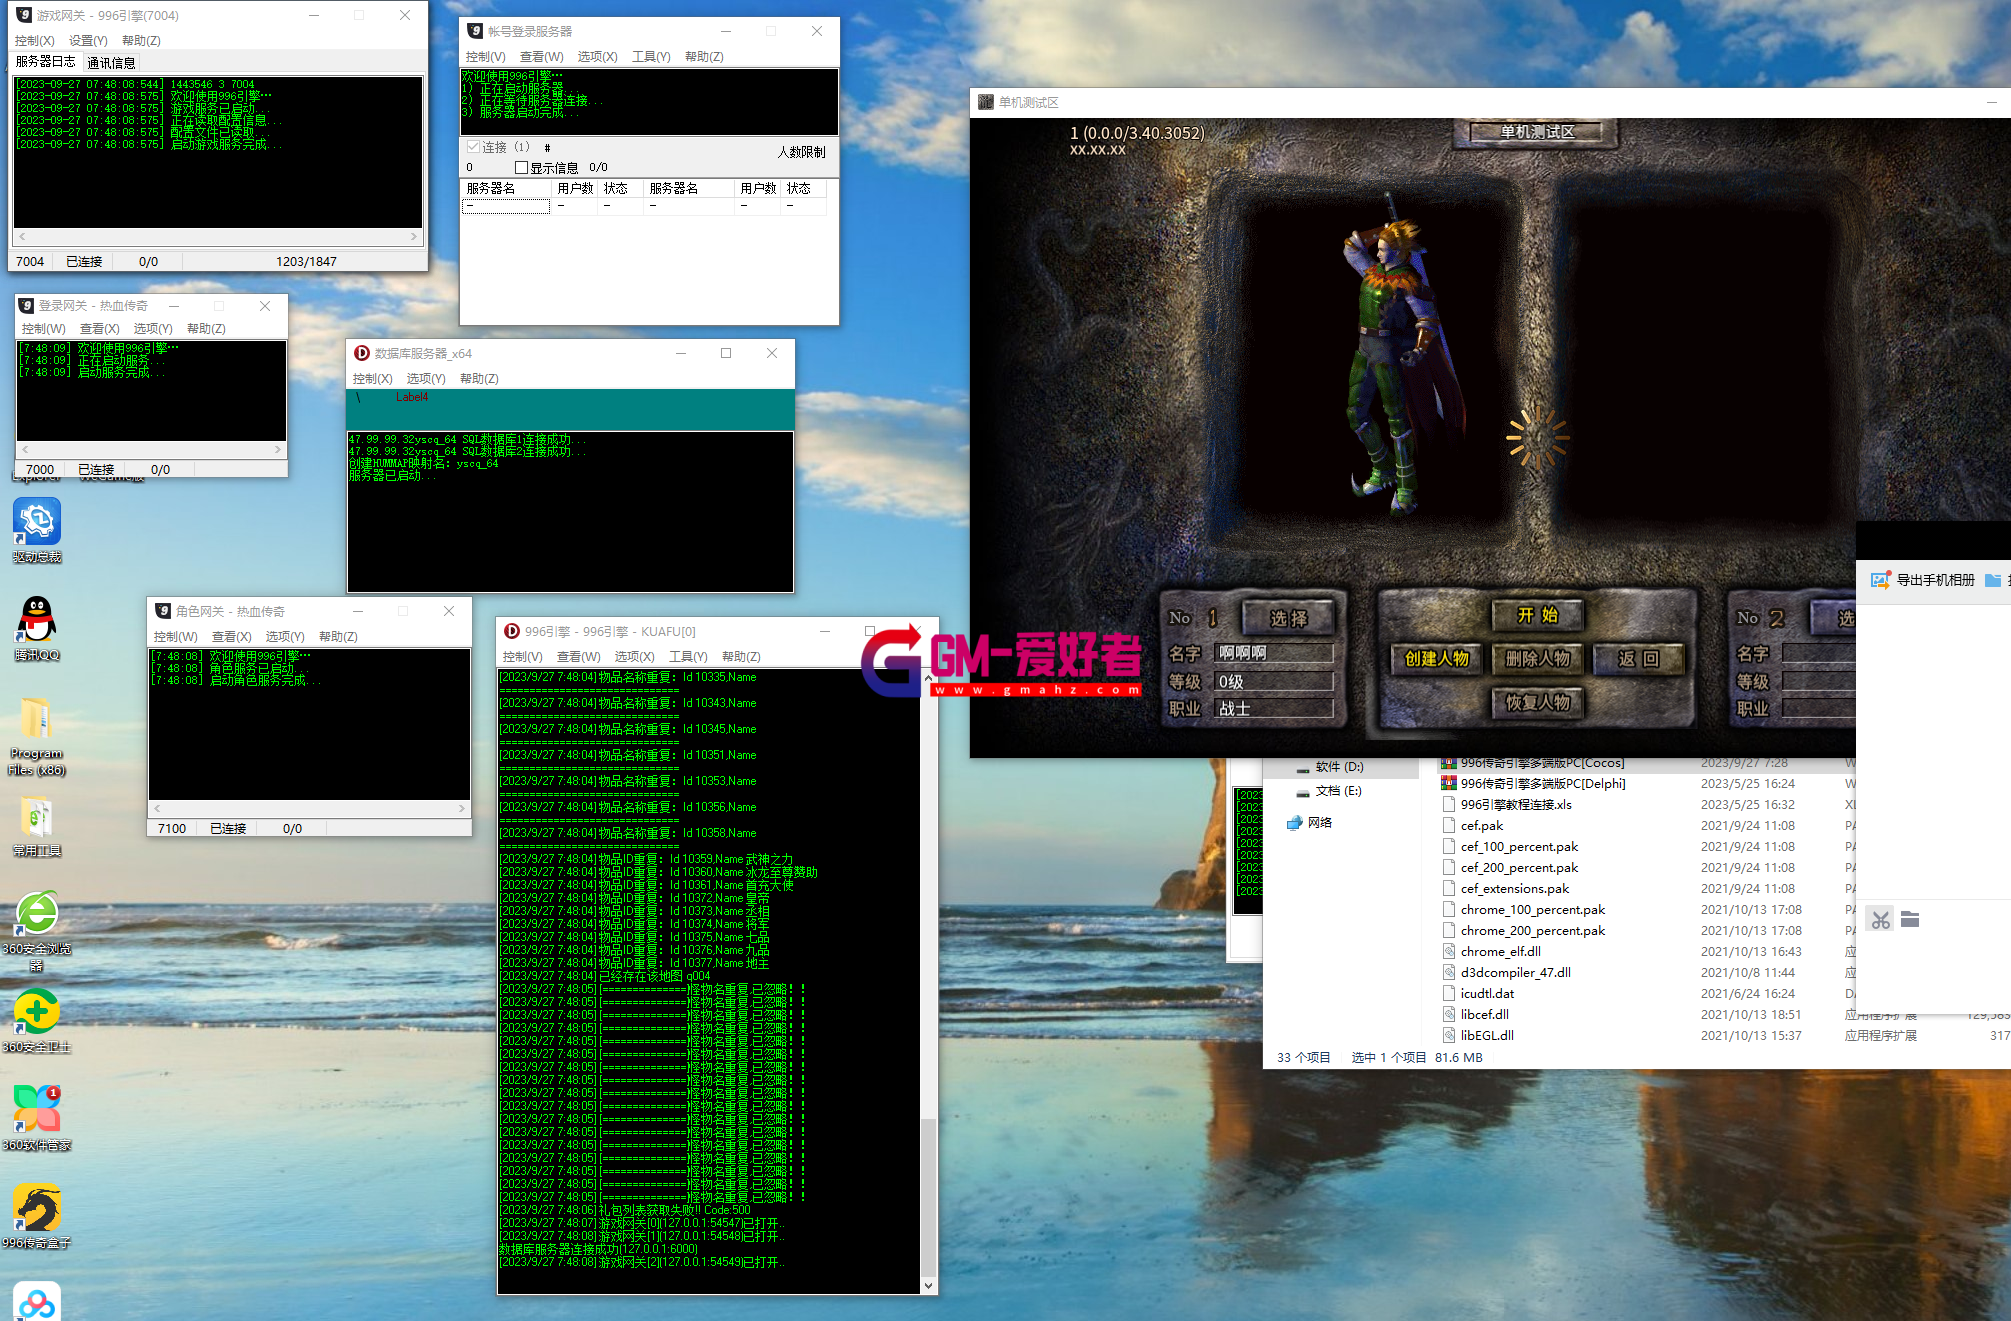Select cef_extensions.pak file

1514,888
